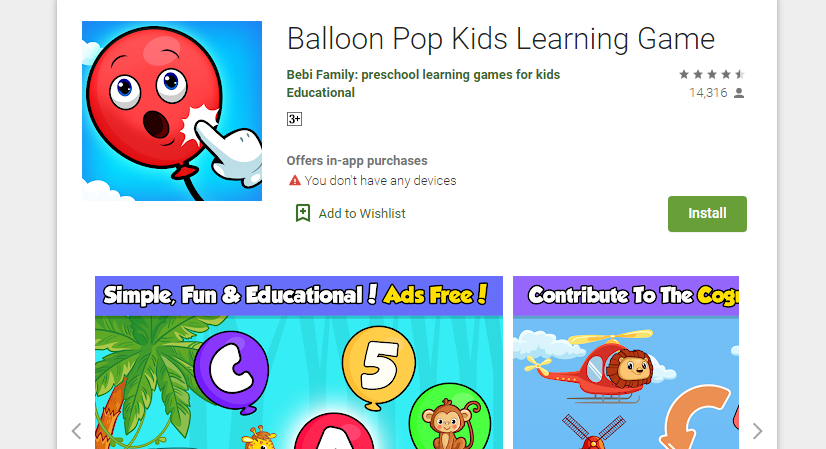Open the Educational category link

click(x=320, y=93)
